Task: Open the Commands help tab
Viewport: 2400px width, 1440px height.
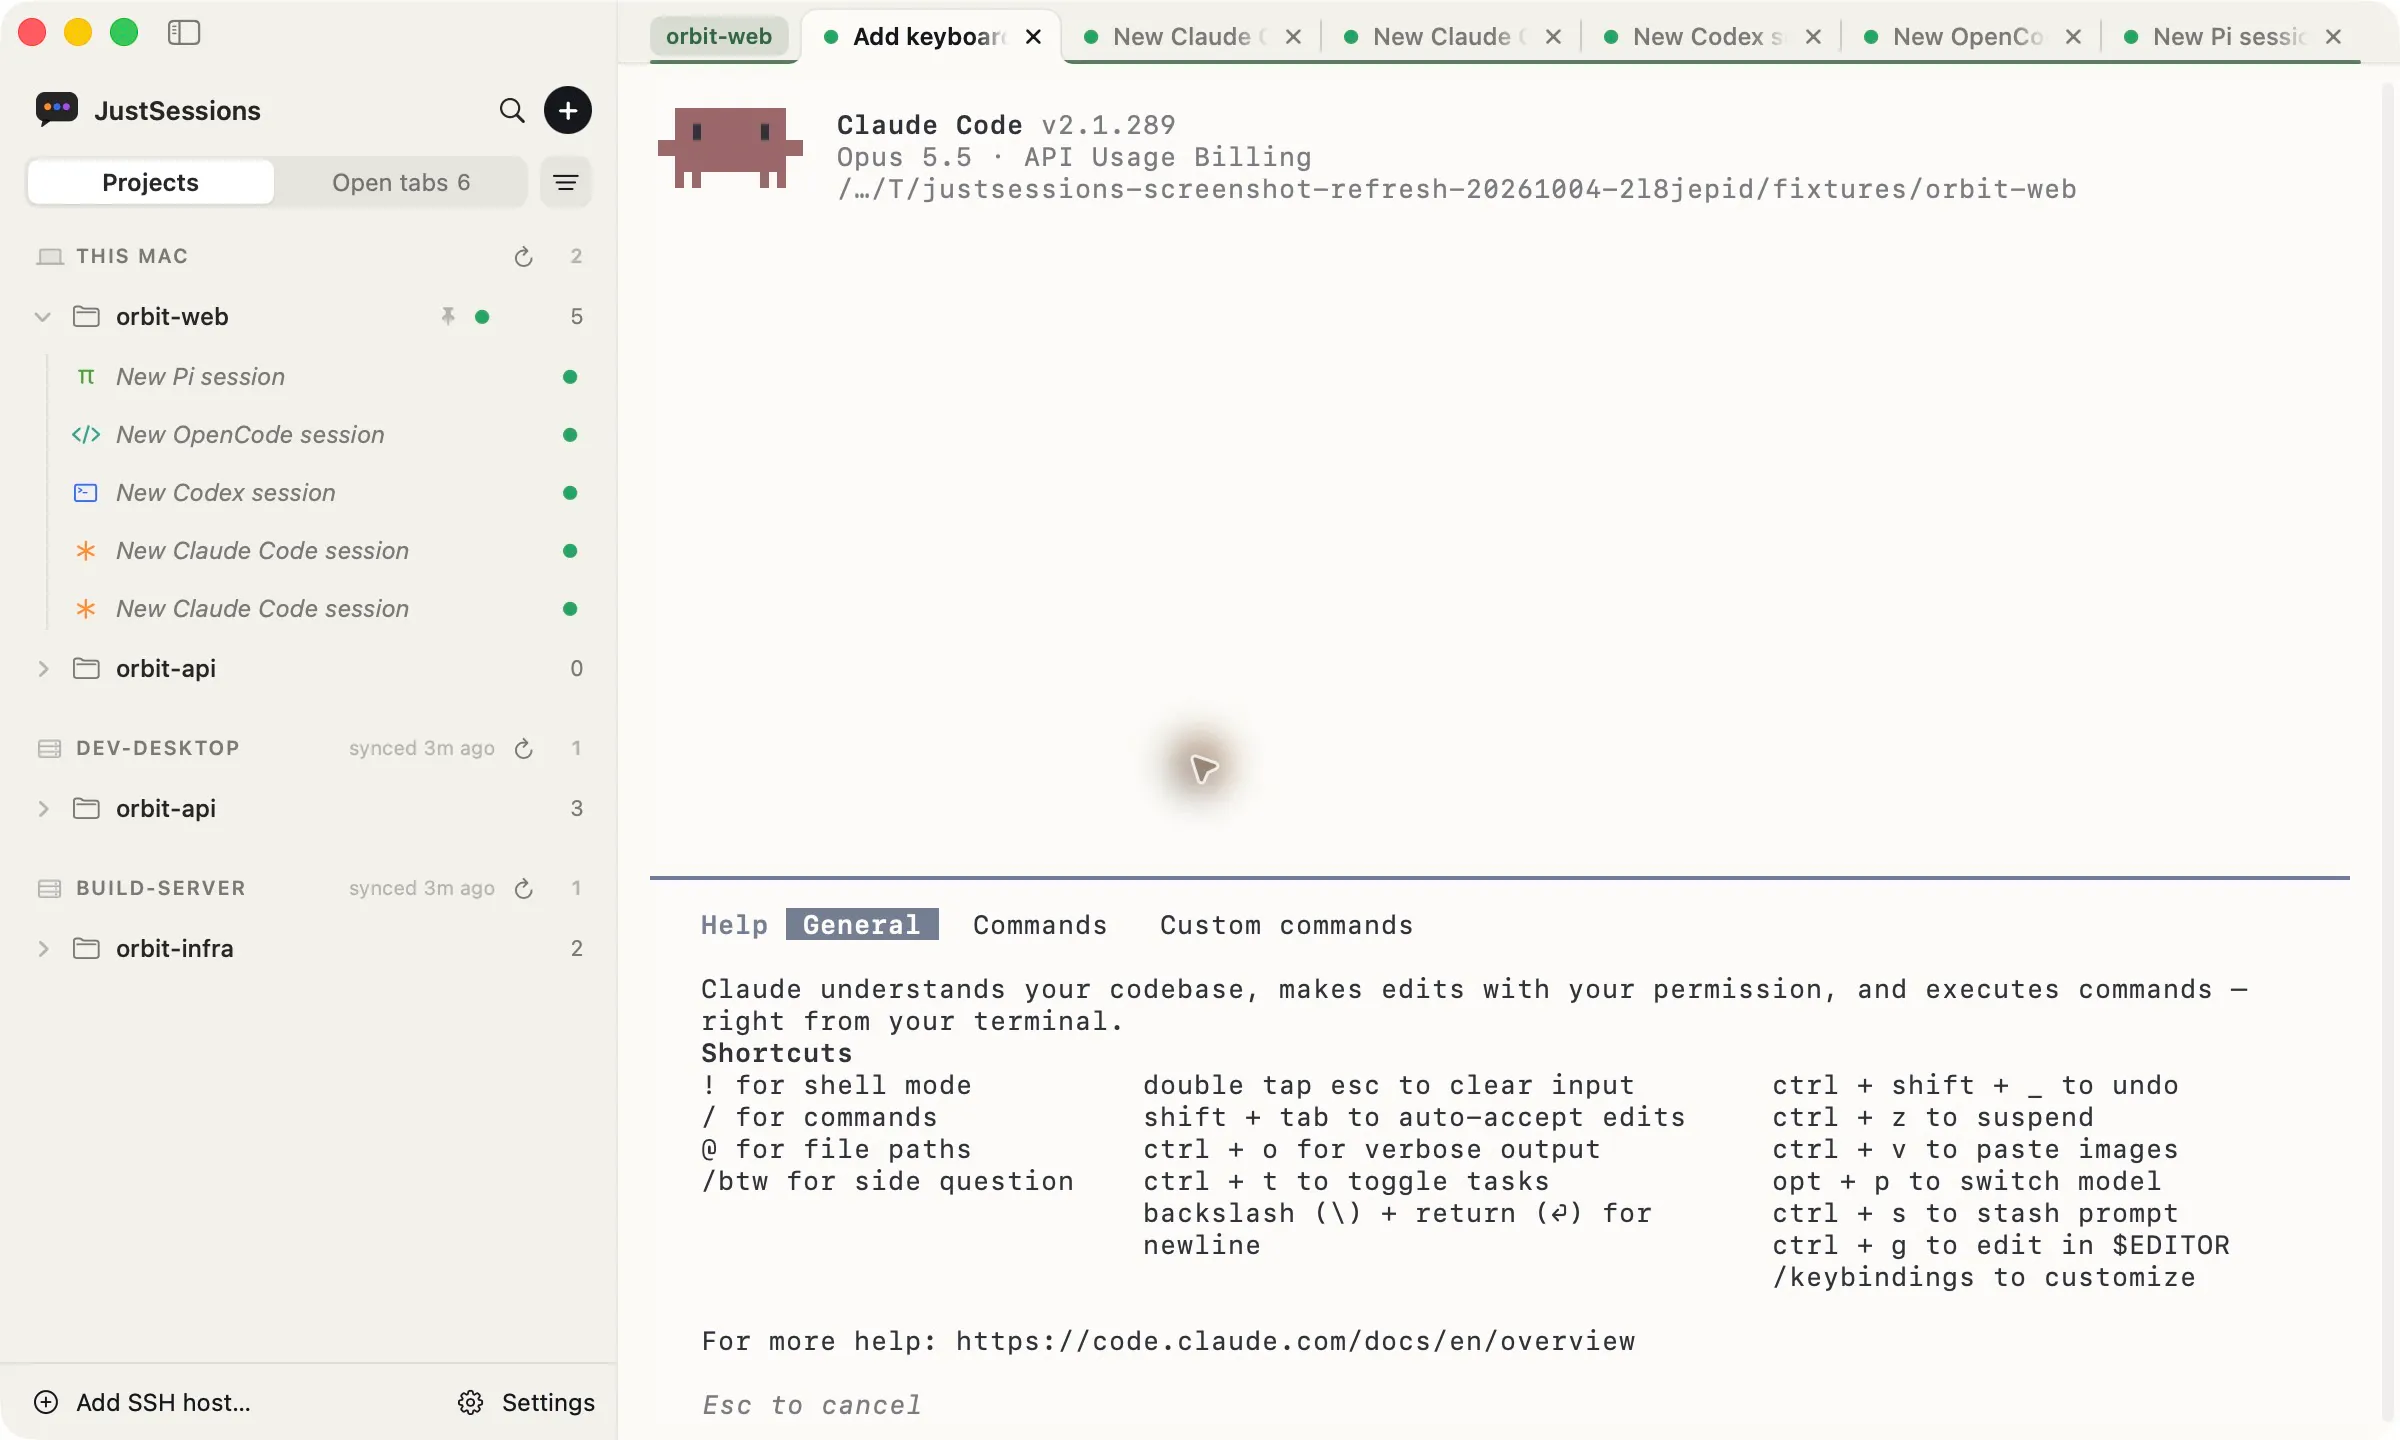Action: pyautogui.click(x=1040, y=925)
